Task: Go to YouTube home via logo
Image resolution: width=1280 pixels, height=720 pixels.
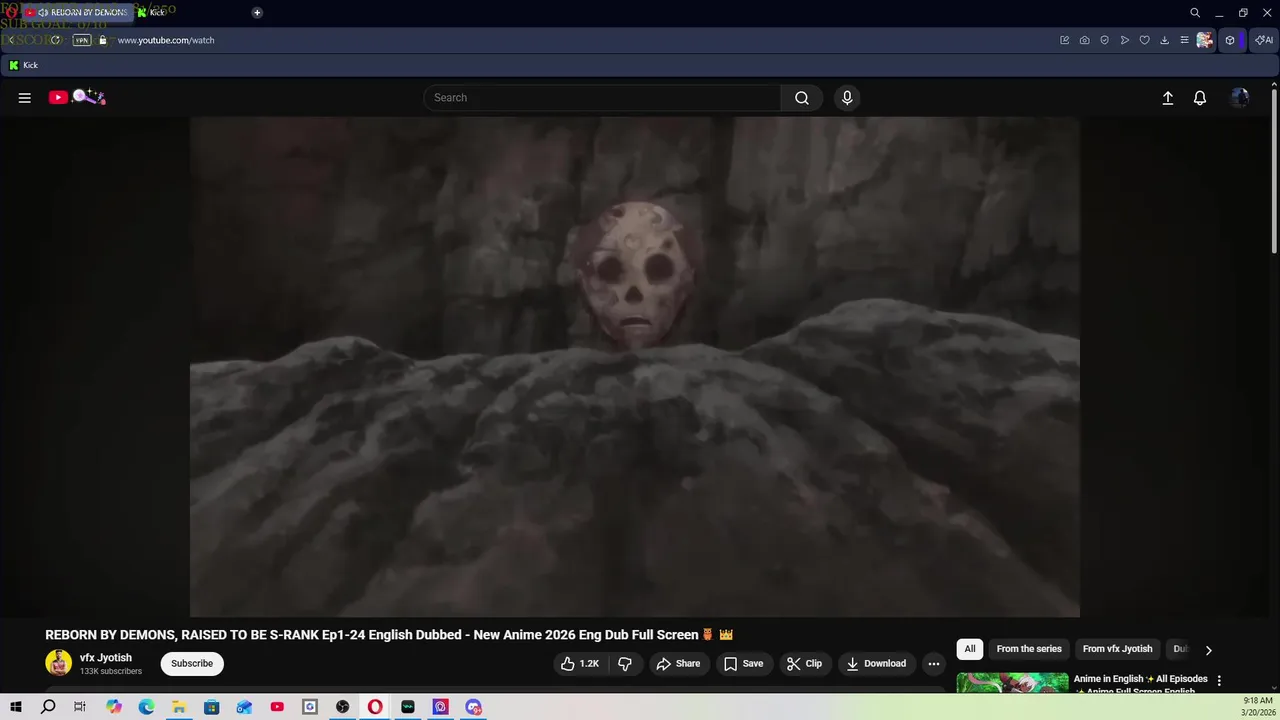Action: [77, 97]
